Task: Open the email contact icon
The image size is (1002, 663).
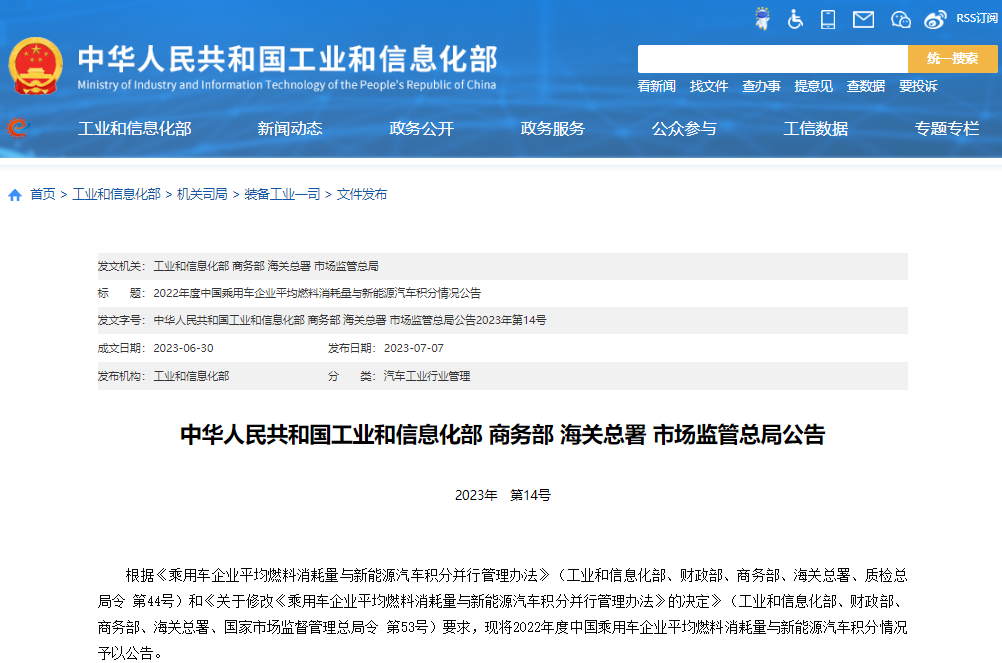Action: 861,18
